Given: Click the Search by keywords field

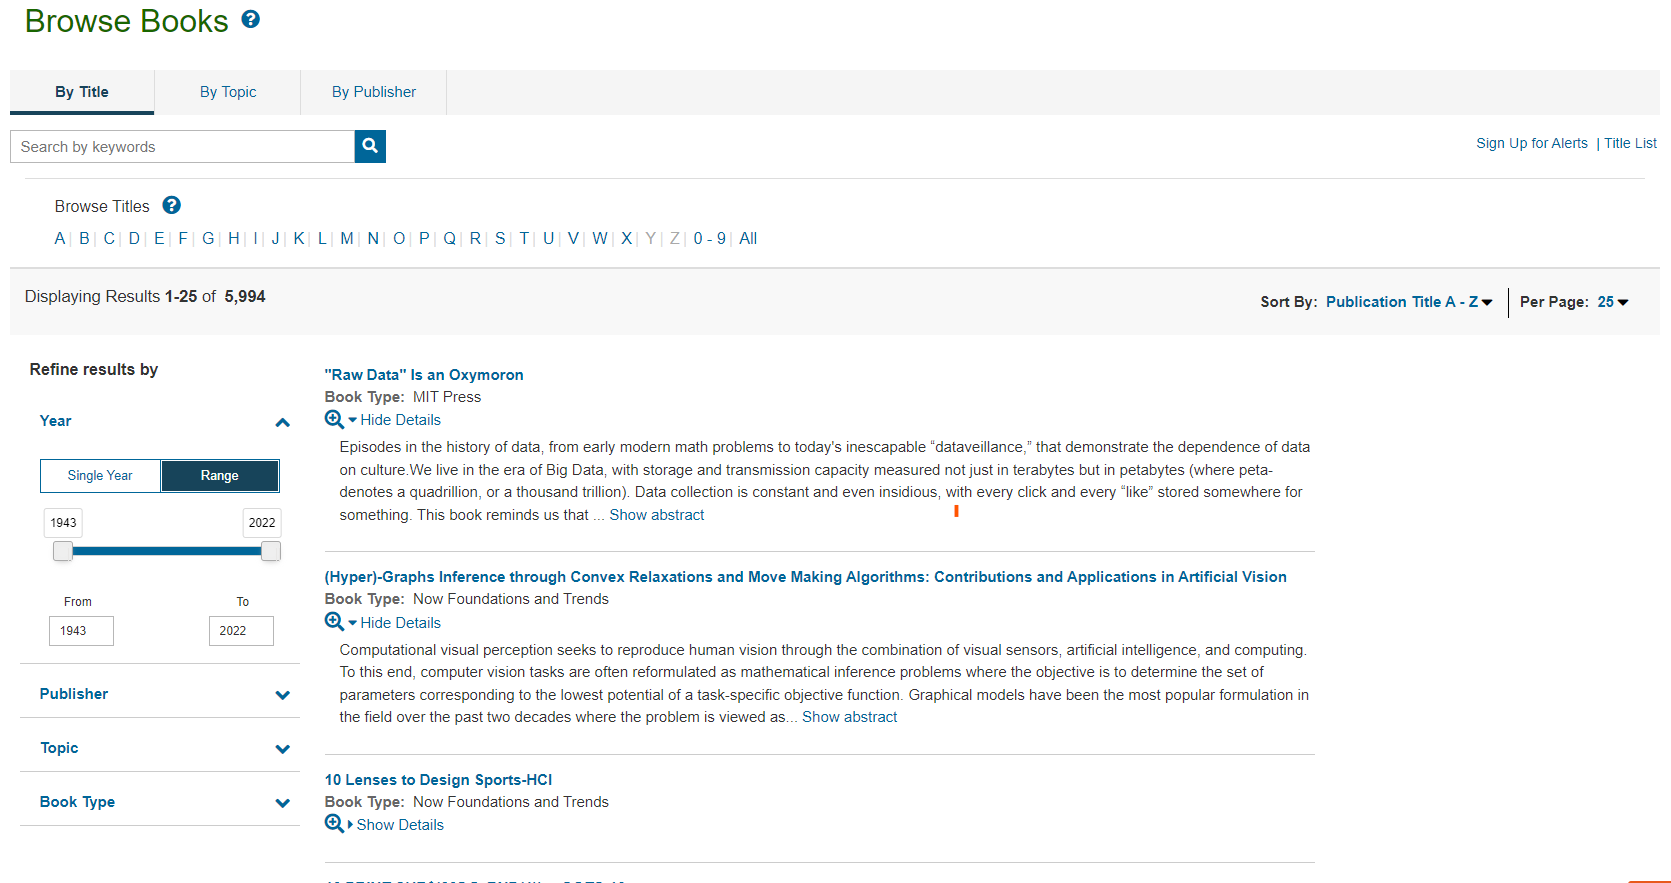Looking at the screenshot, I should point(182,146).
